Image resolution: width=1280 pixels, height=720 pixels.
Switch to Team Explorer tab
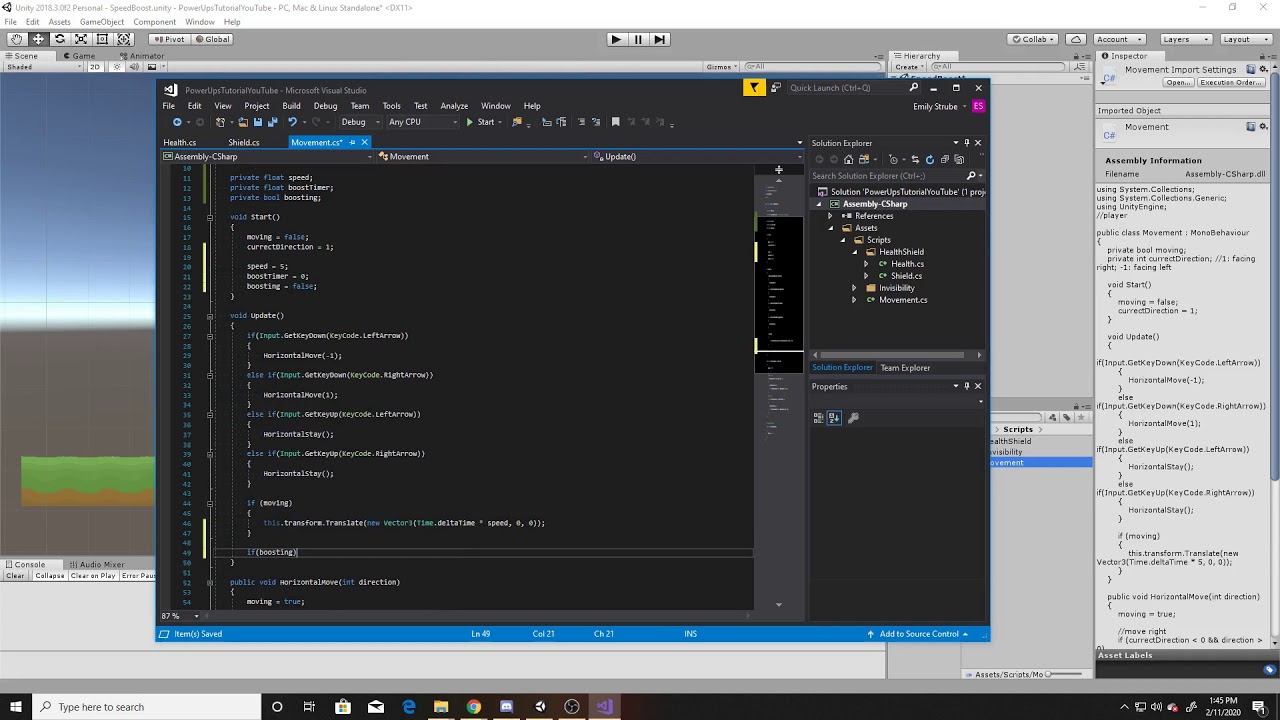click(905, 368)
